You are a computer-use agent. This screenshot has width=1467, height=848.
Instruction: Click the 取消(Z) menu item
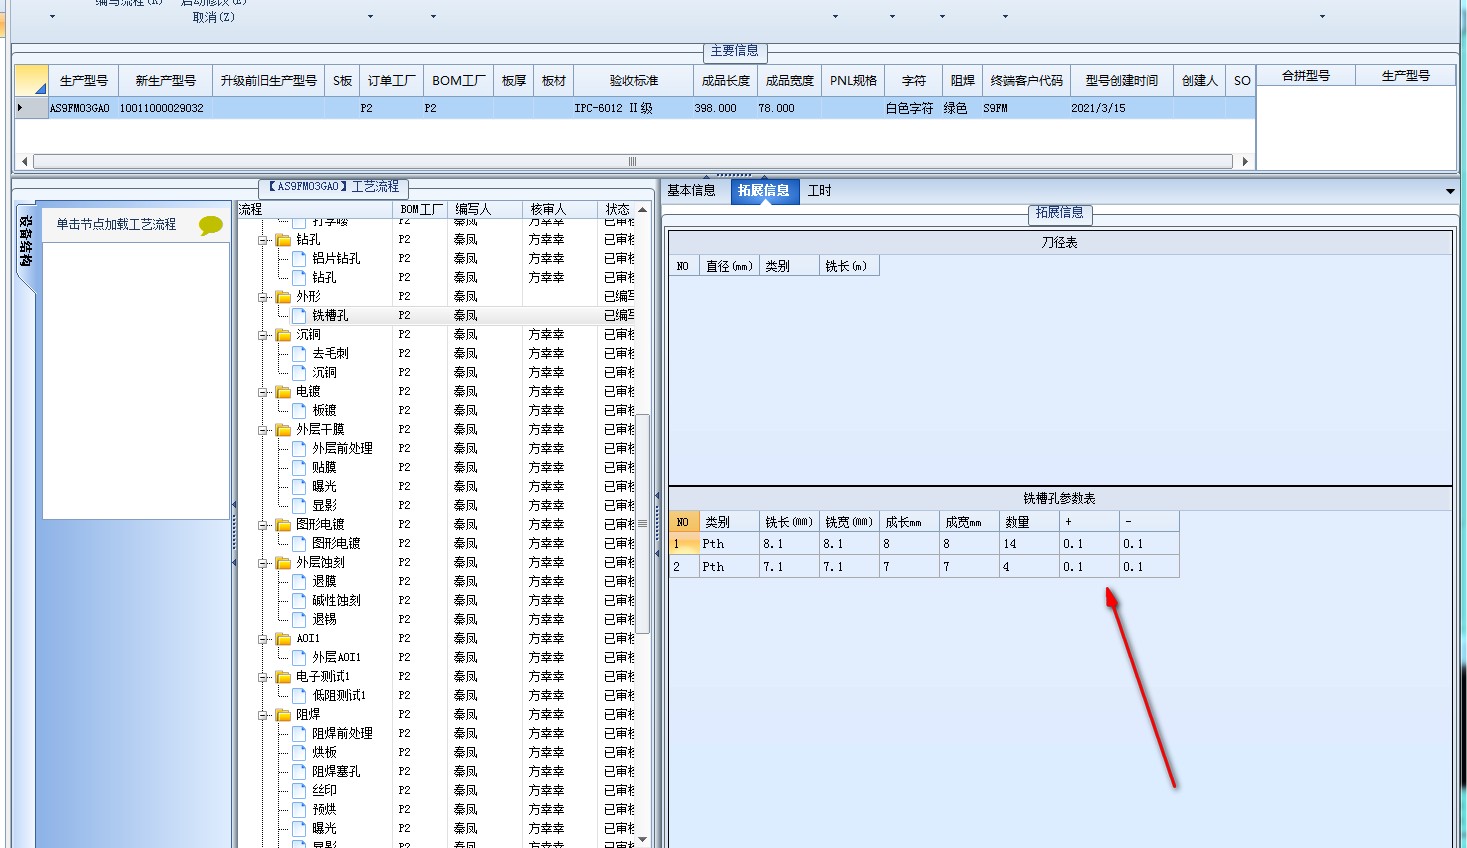(x=214, y=17)
